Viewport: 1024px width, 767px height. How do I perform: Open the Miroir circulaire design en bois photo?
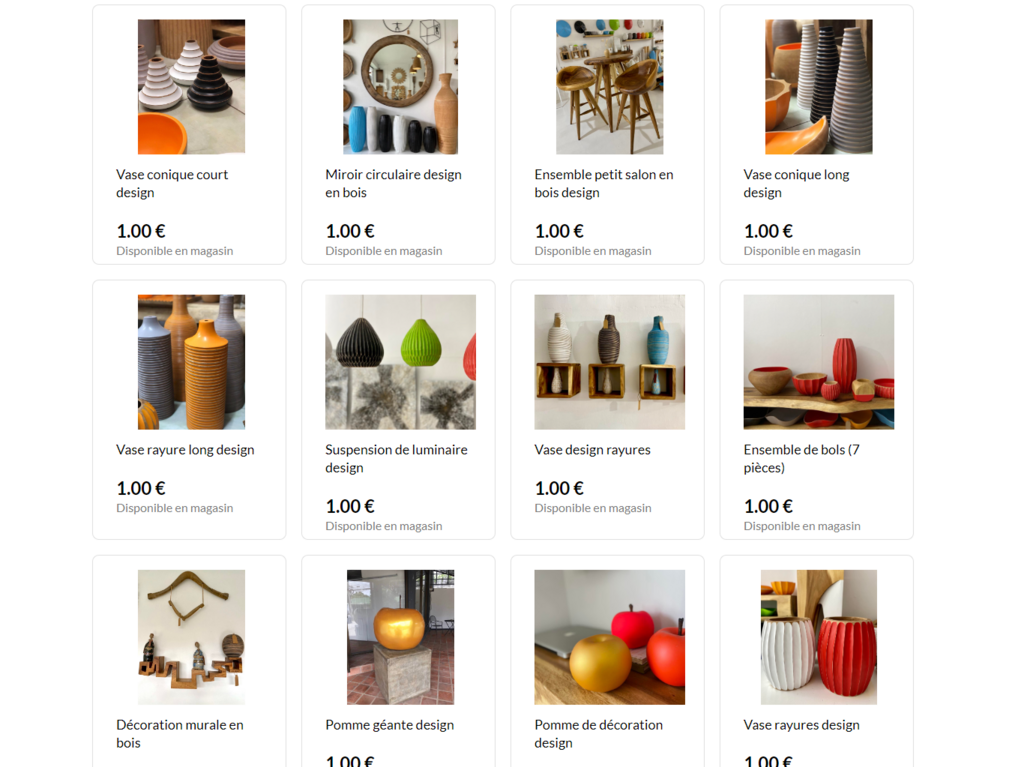400,87
